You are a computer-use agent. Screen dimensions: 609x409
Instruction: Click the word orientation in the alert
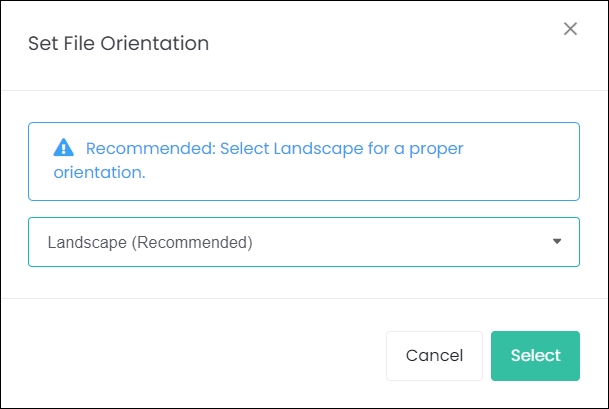pos(99,172)
